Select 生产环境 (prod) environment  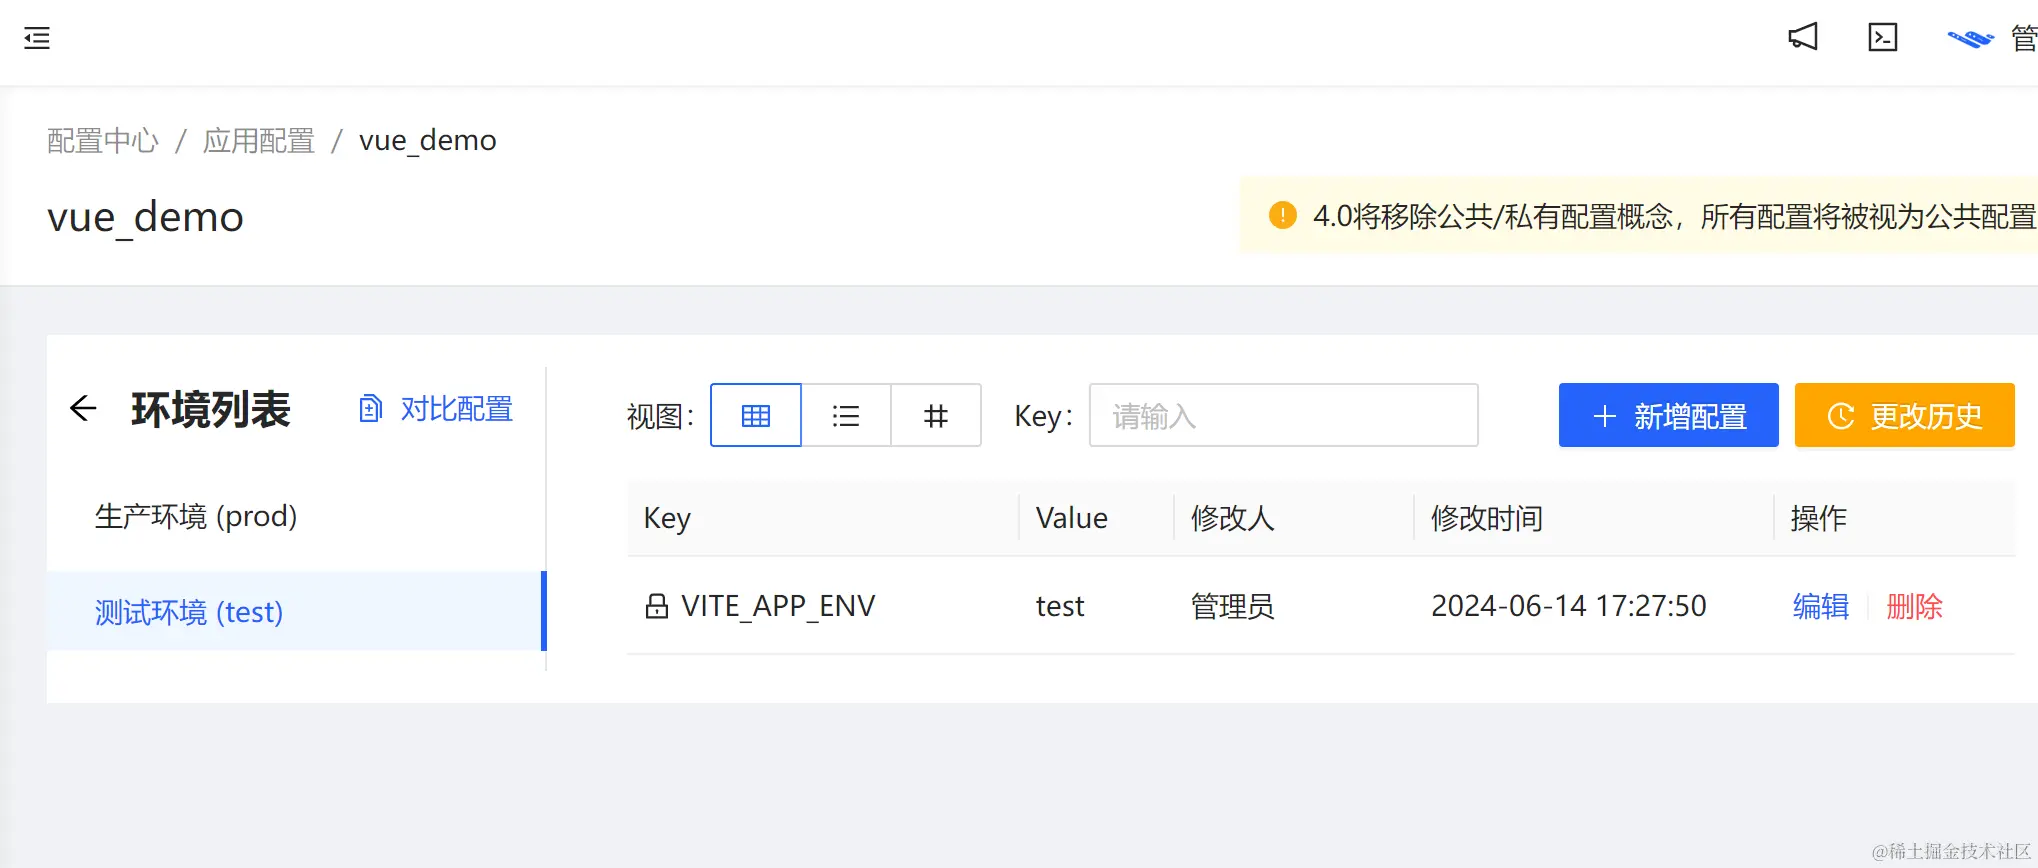(x=296, y=516)
